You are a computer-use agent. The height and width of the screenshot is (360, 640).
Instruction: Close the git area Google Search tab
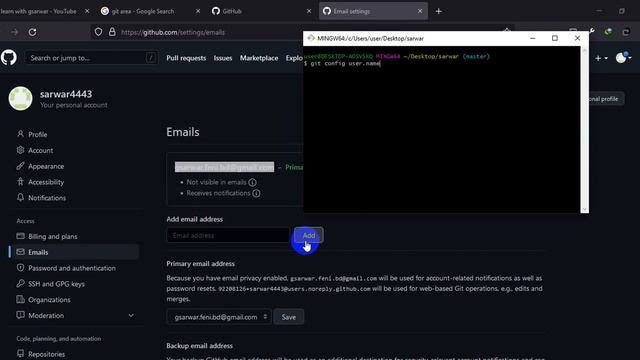pos(198,11)
